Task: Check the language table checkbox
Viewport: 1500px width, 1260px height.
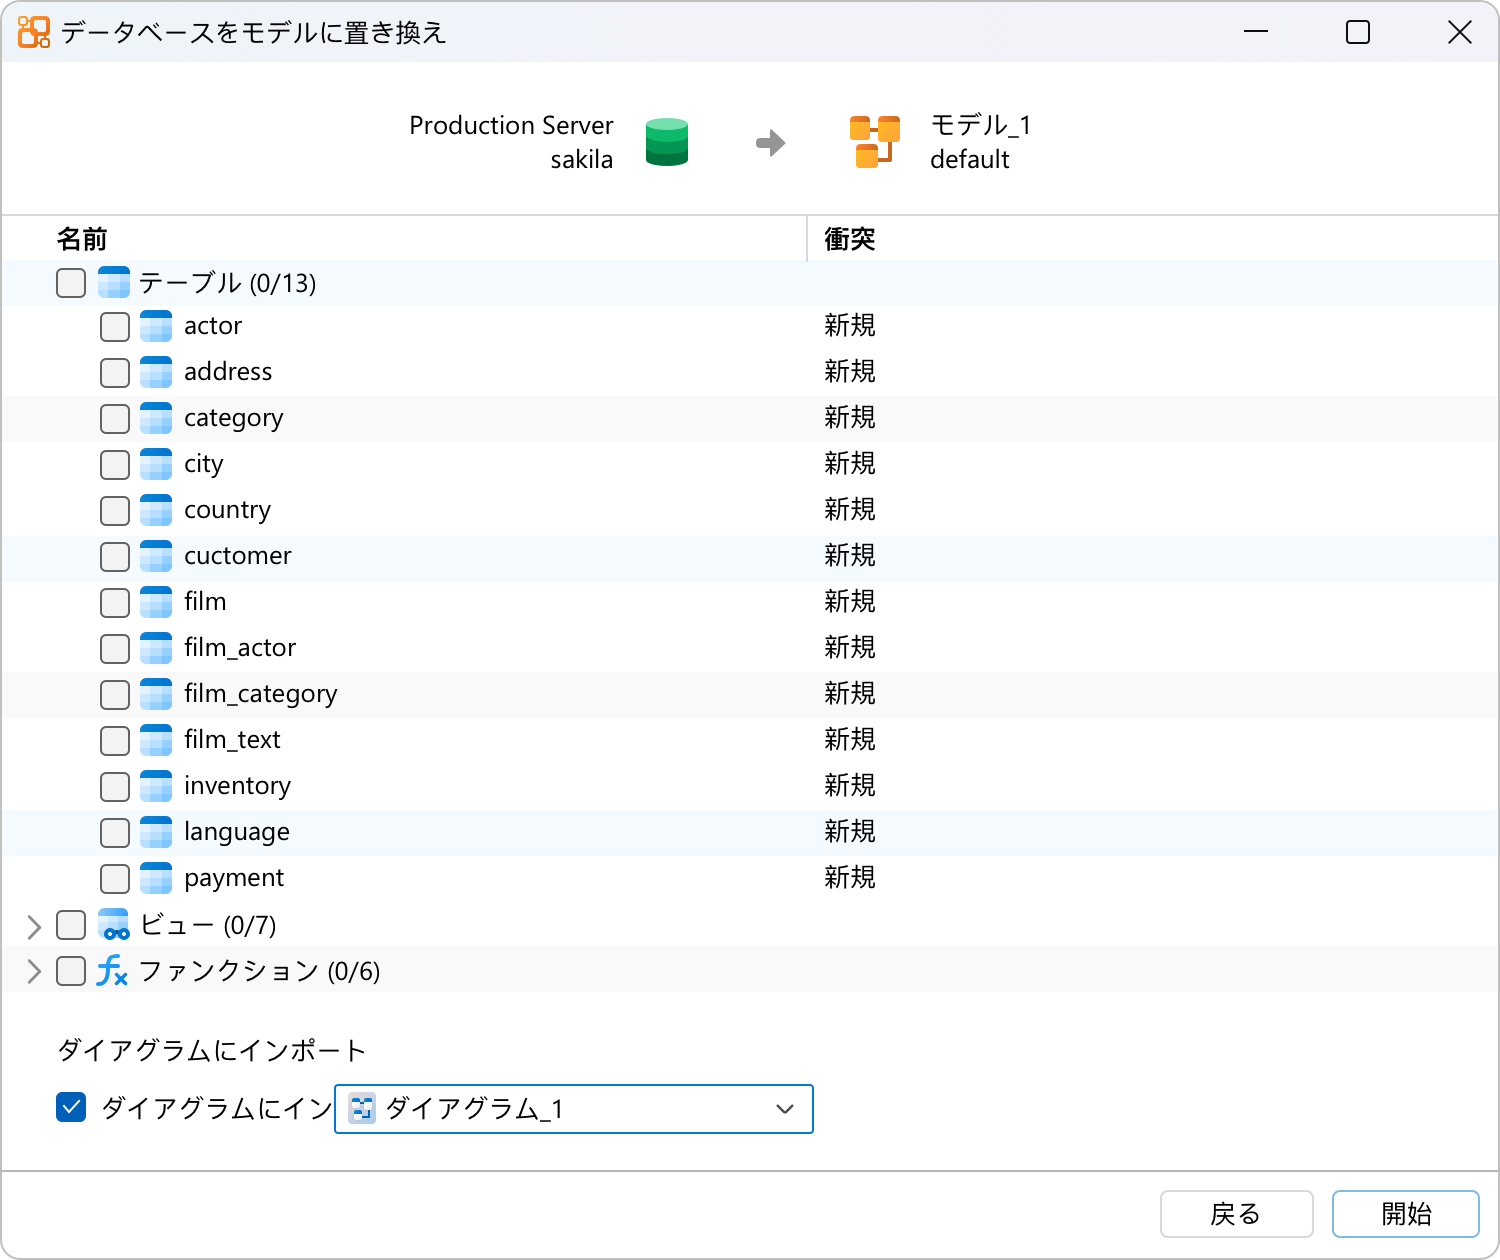Action: tap(115, 832)
